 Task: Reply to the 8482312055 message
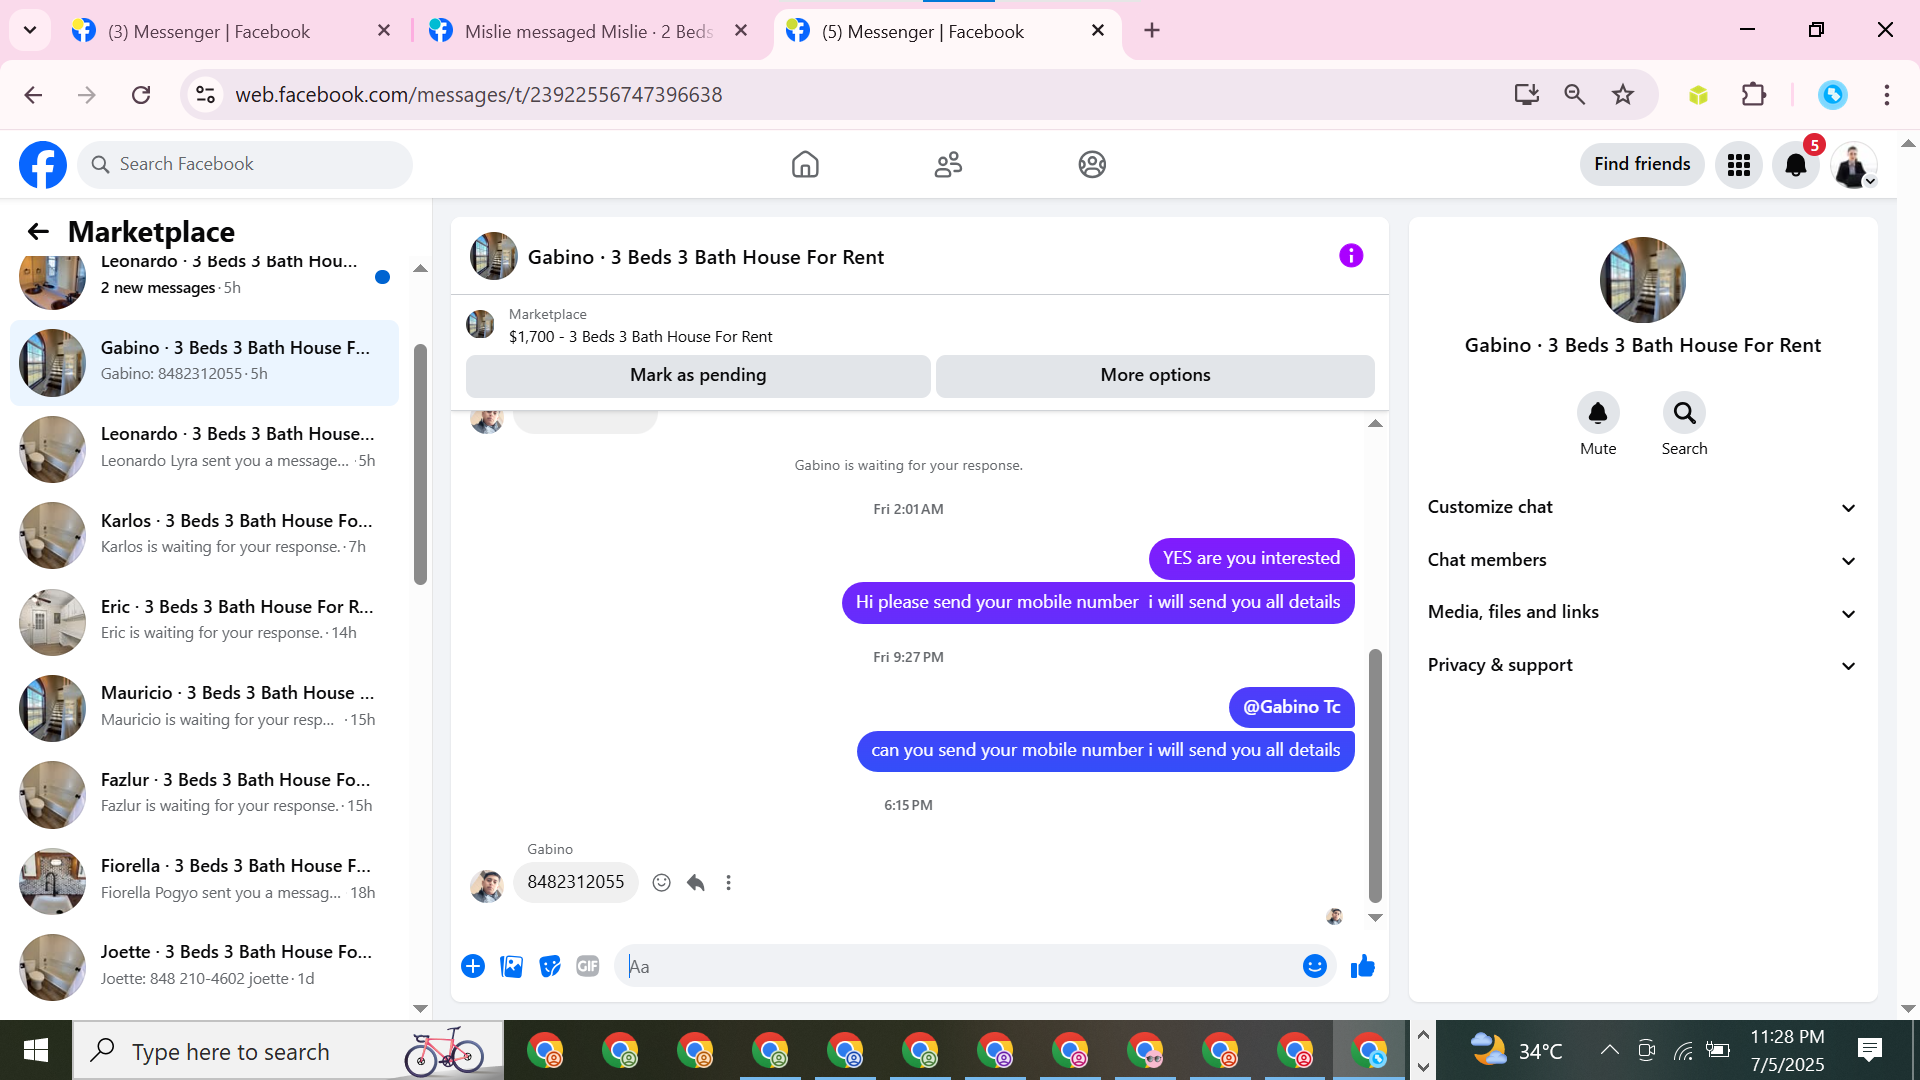pyautogui.click(x=696, y=882)
